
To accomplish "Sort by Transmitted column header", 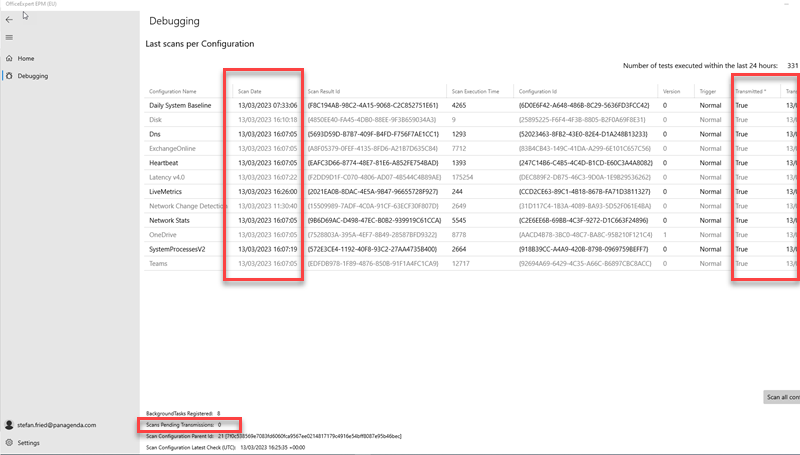I will click(x=751, y=91).
